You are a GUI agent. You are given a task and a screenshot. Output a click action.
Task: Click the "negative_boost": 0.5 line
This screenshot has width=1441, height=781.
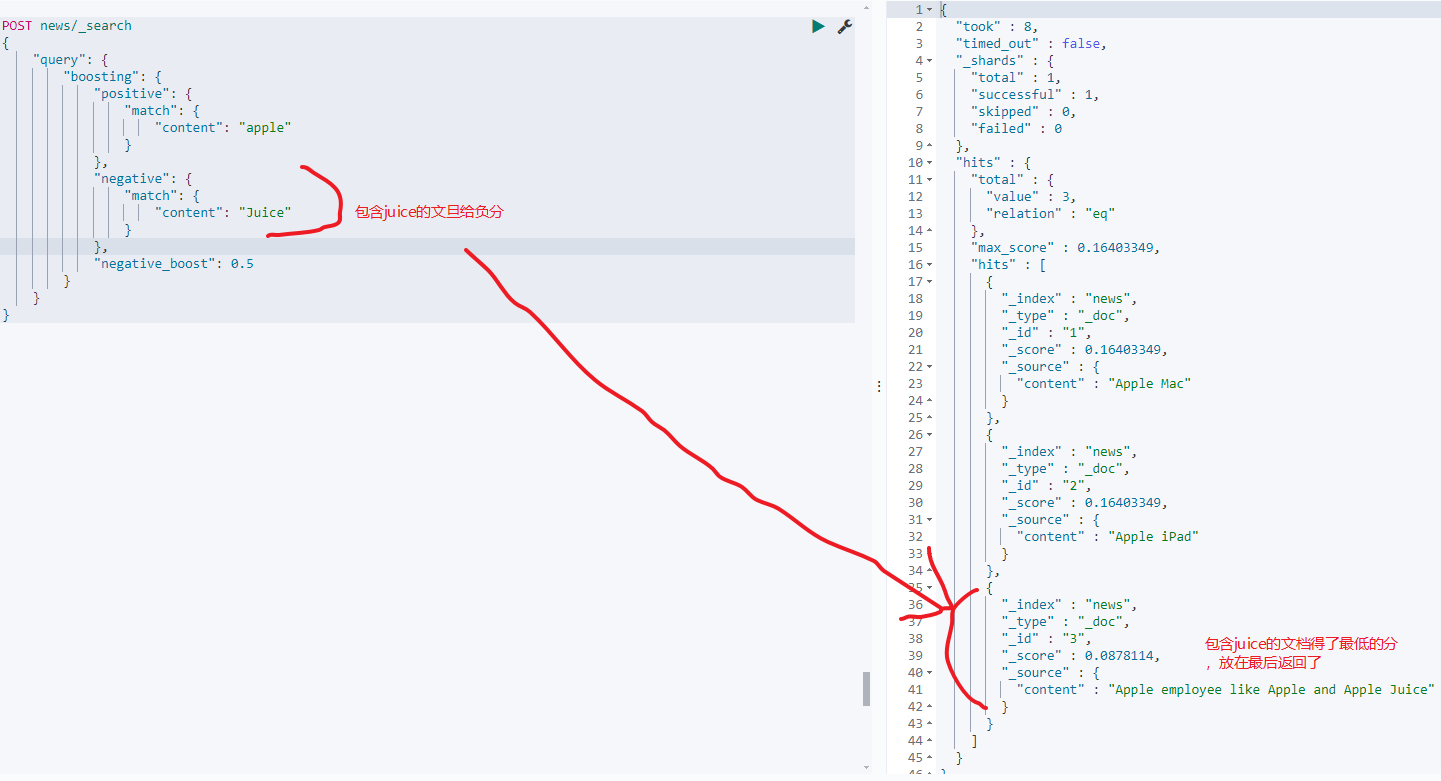tap(174, 264)
